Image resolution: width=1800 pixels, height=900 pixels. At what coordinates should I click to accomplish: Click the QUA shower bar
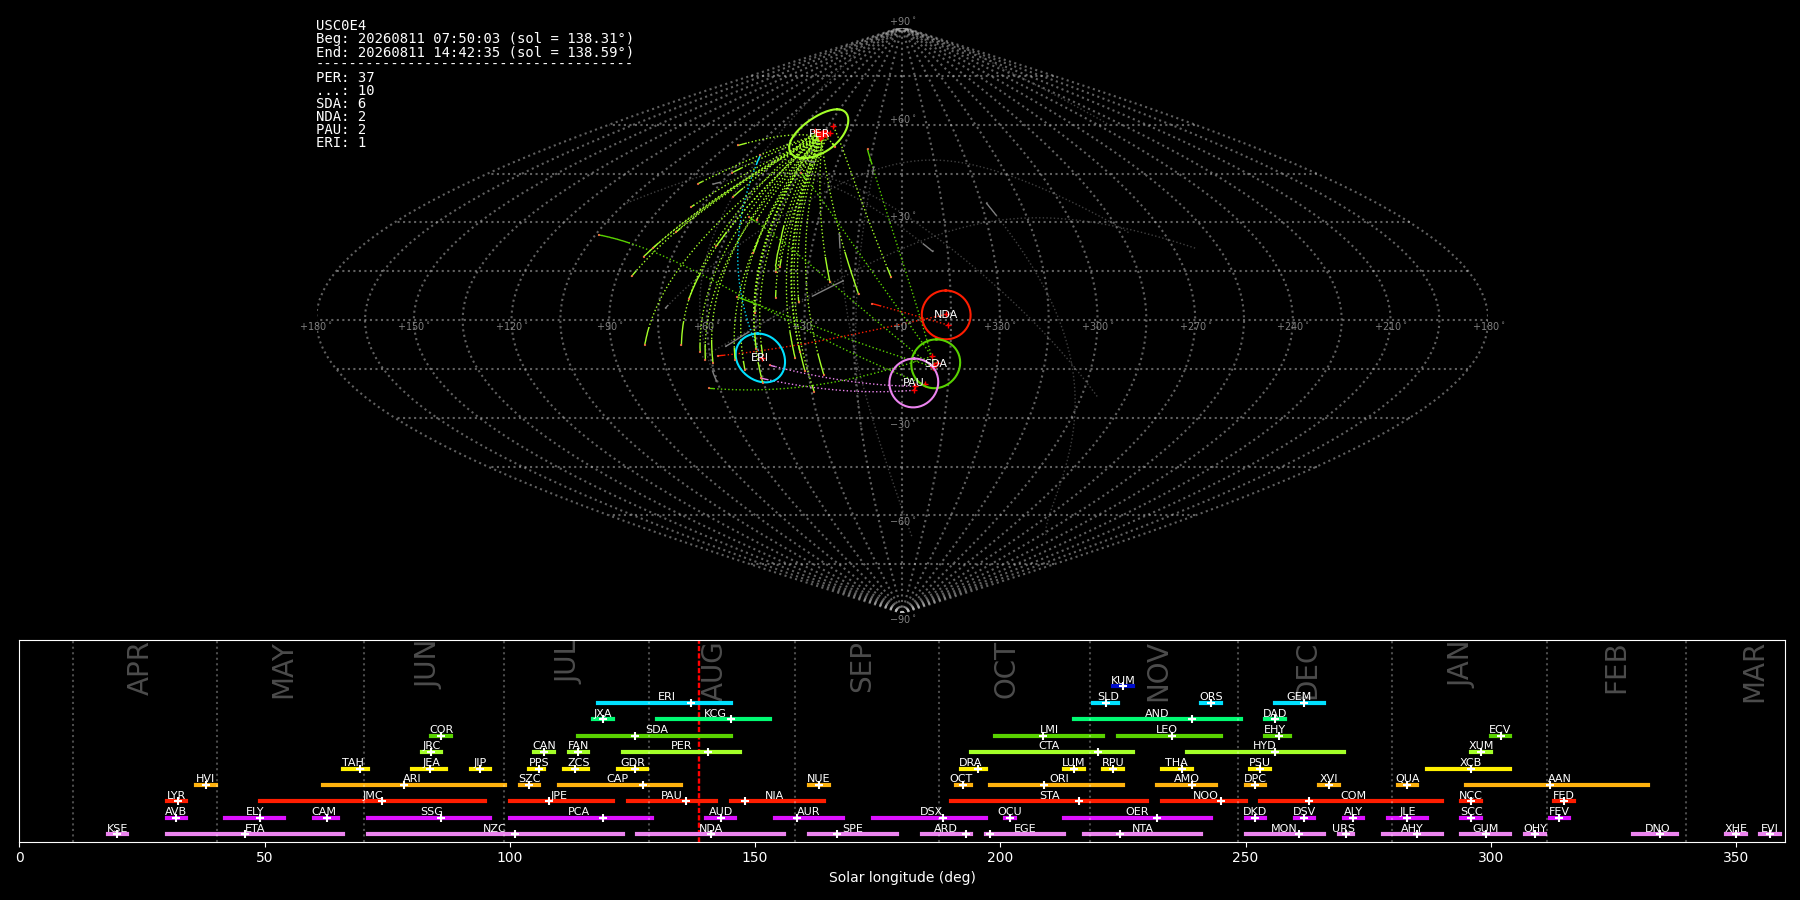pos(1407,785)
